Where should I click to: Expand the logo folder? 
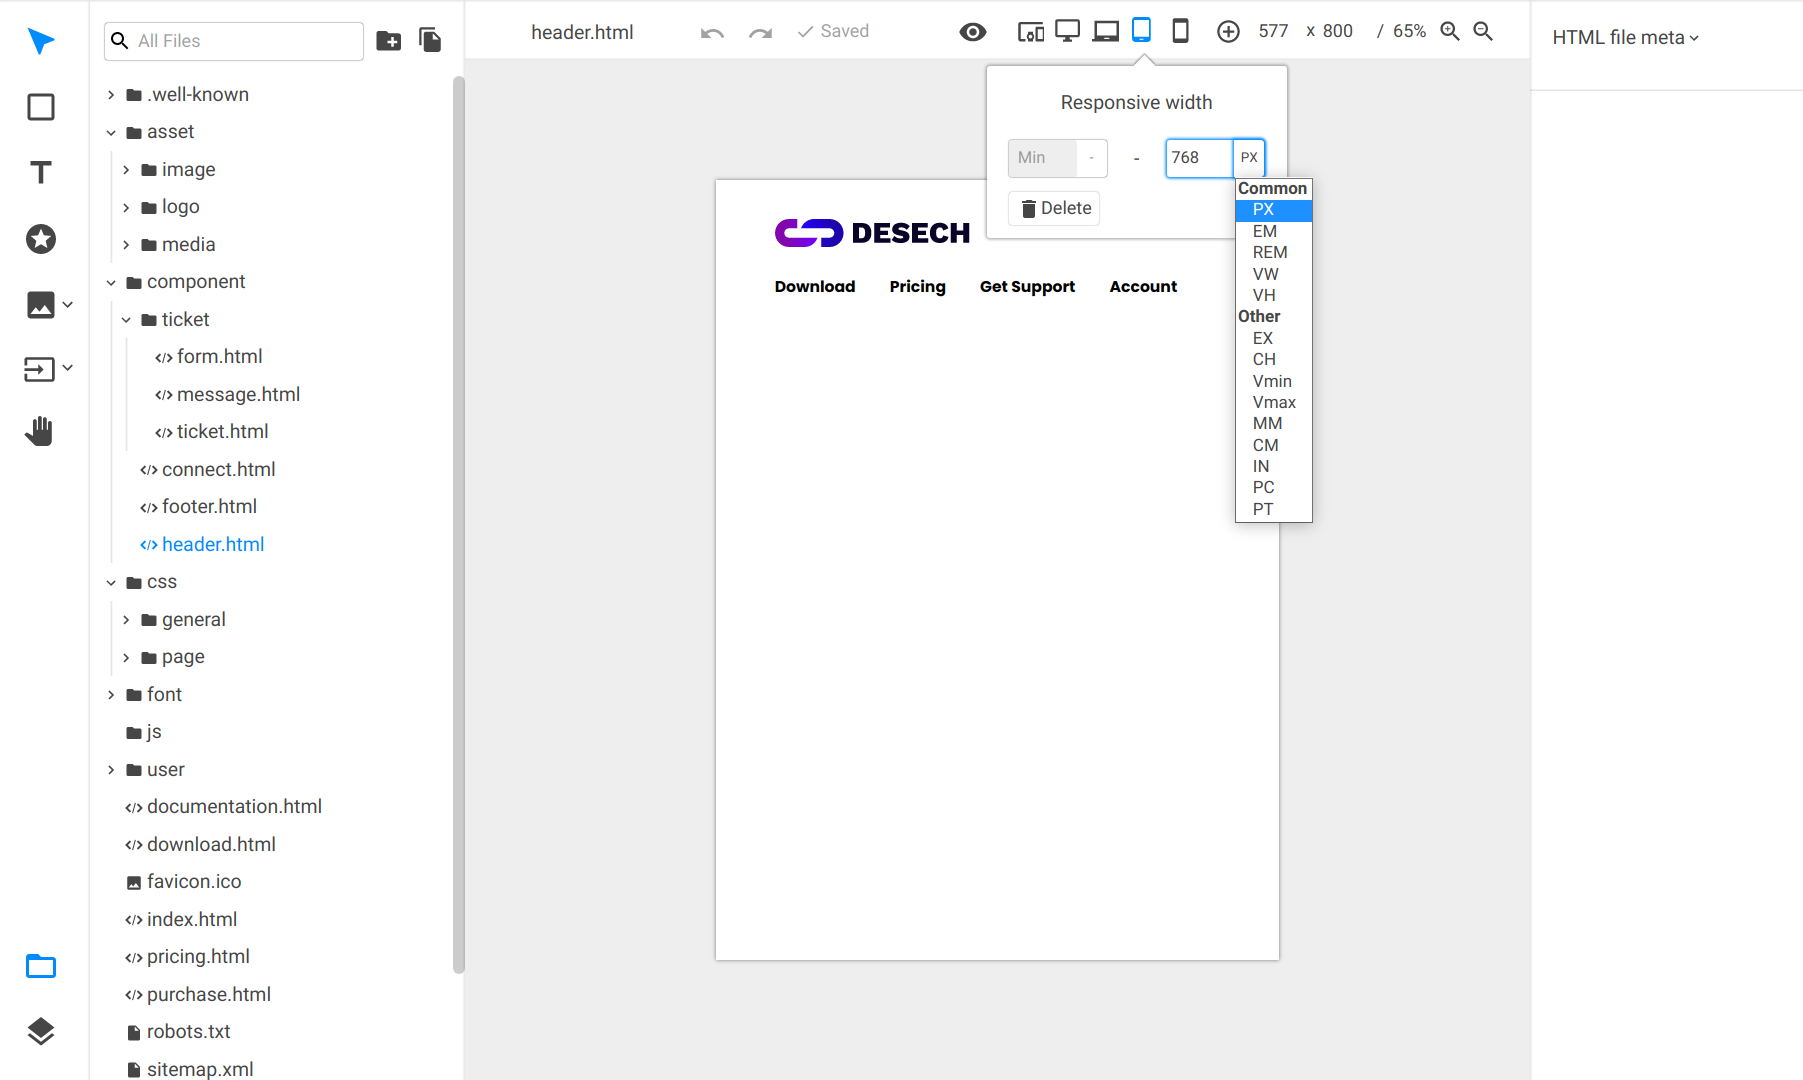pyautogui.click(x=126, y=208)
